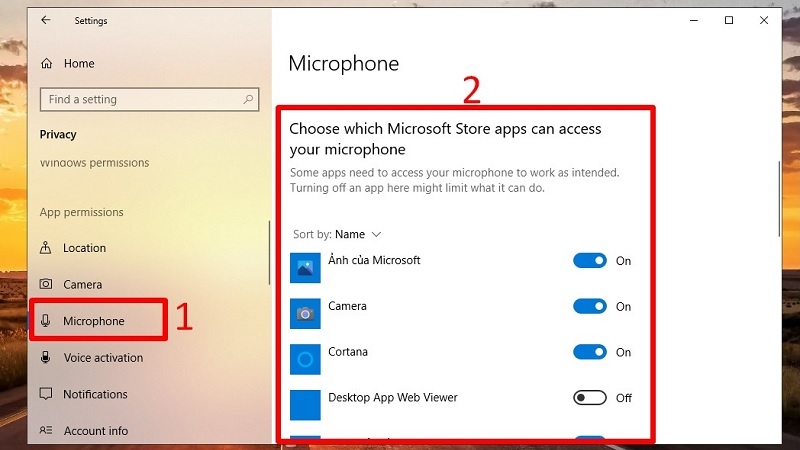Maximize the Settings window
This screenshot has width=800, height=450.
point(729,20)
